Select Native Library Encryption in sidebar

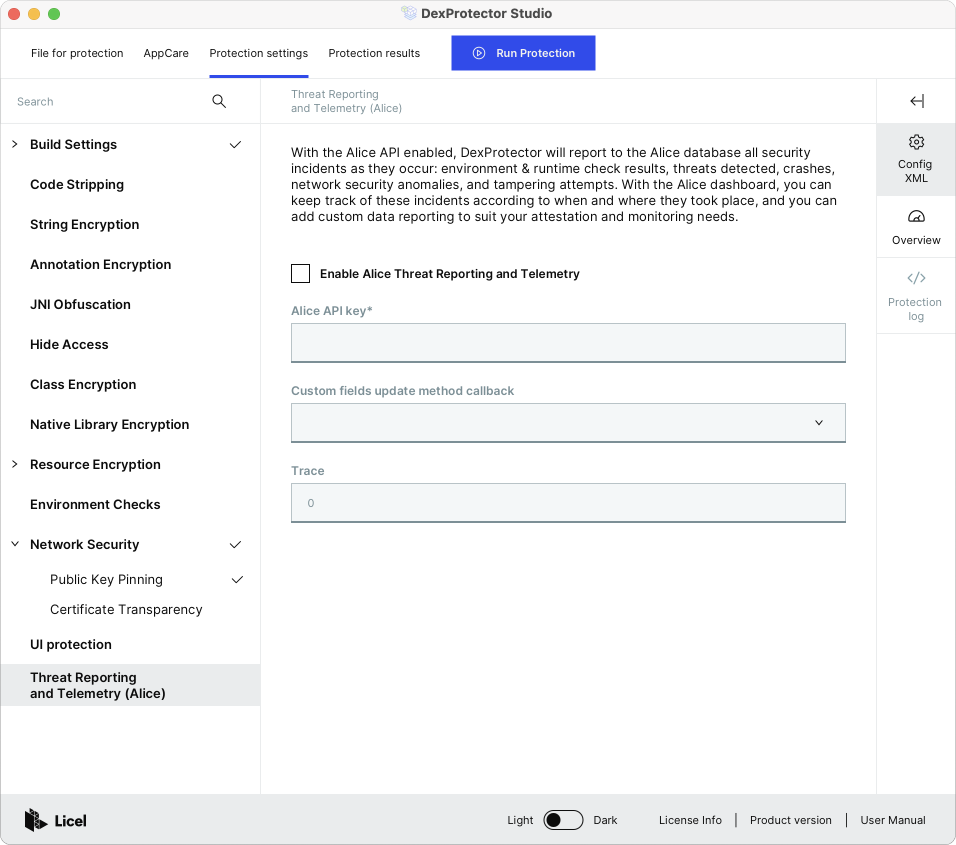(x=110, y=424)
